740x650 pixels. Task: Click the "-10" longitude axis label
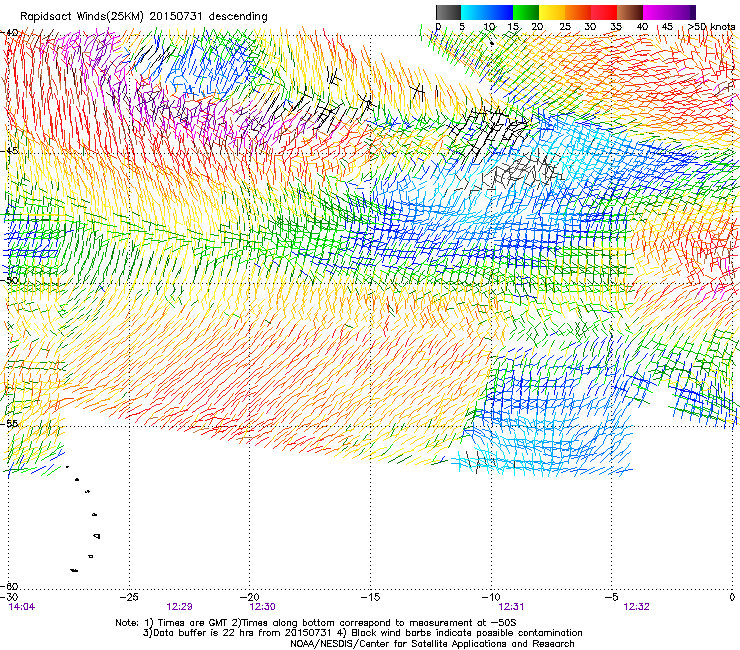pyautogui.click(x=491, y=597)
